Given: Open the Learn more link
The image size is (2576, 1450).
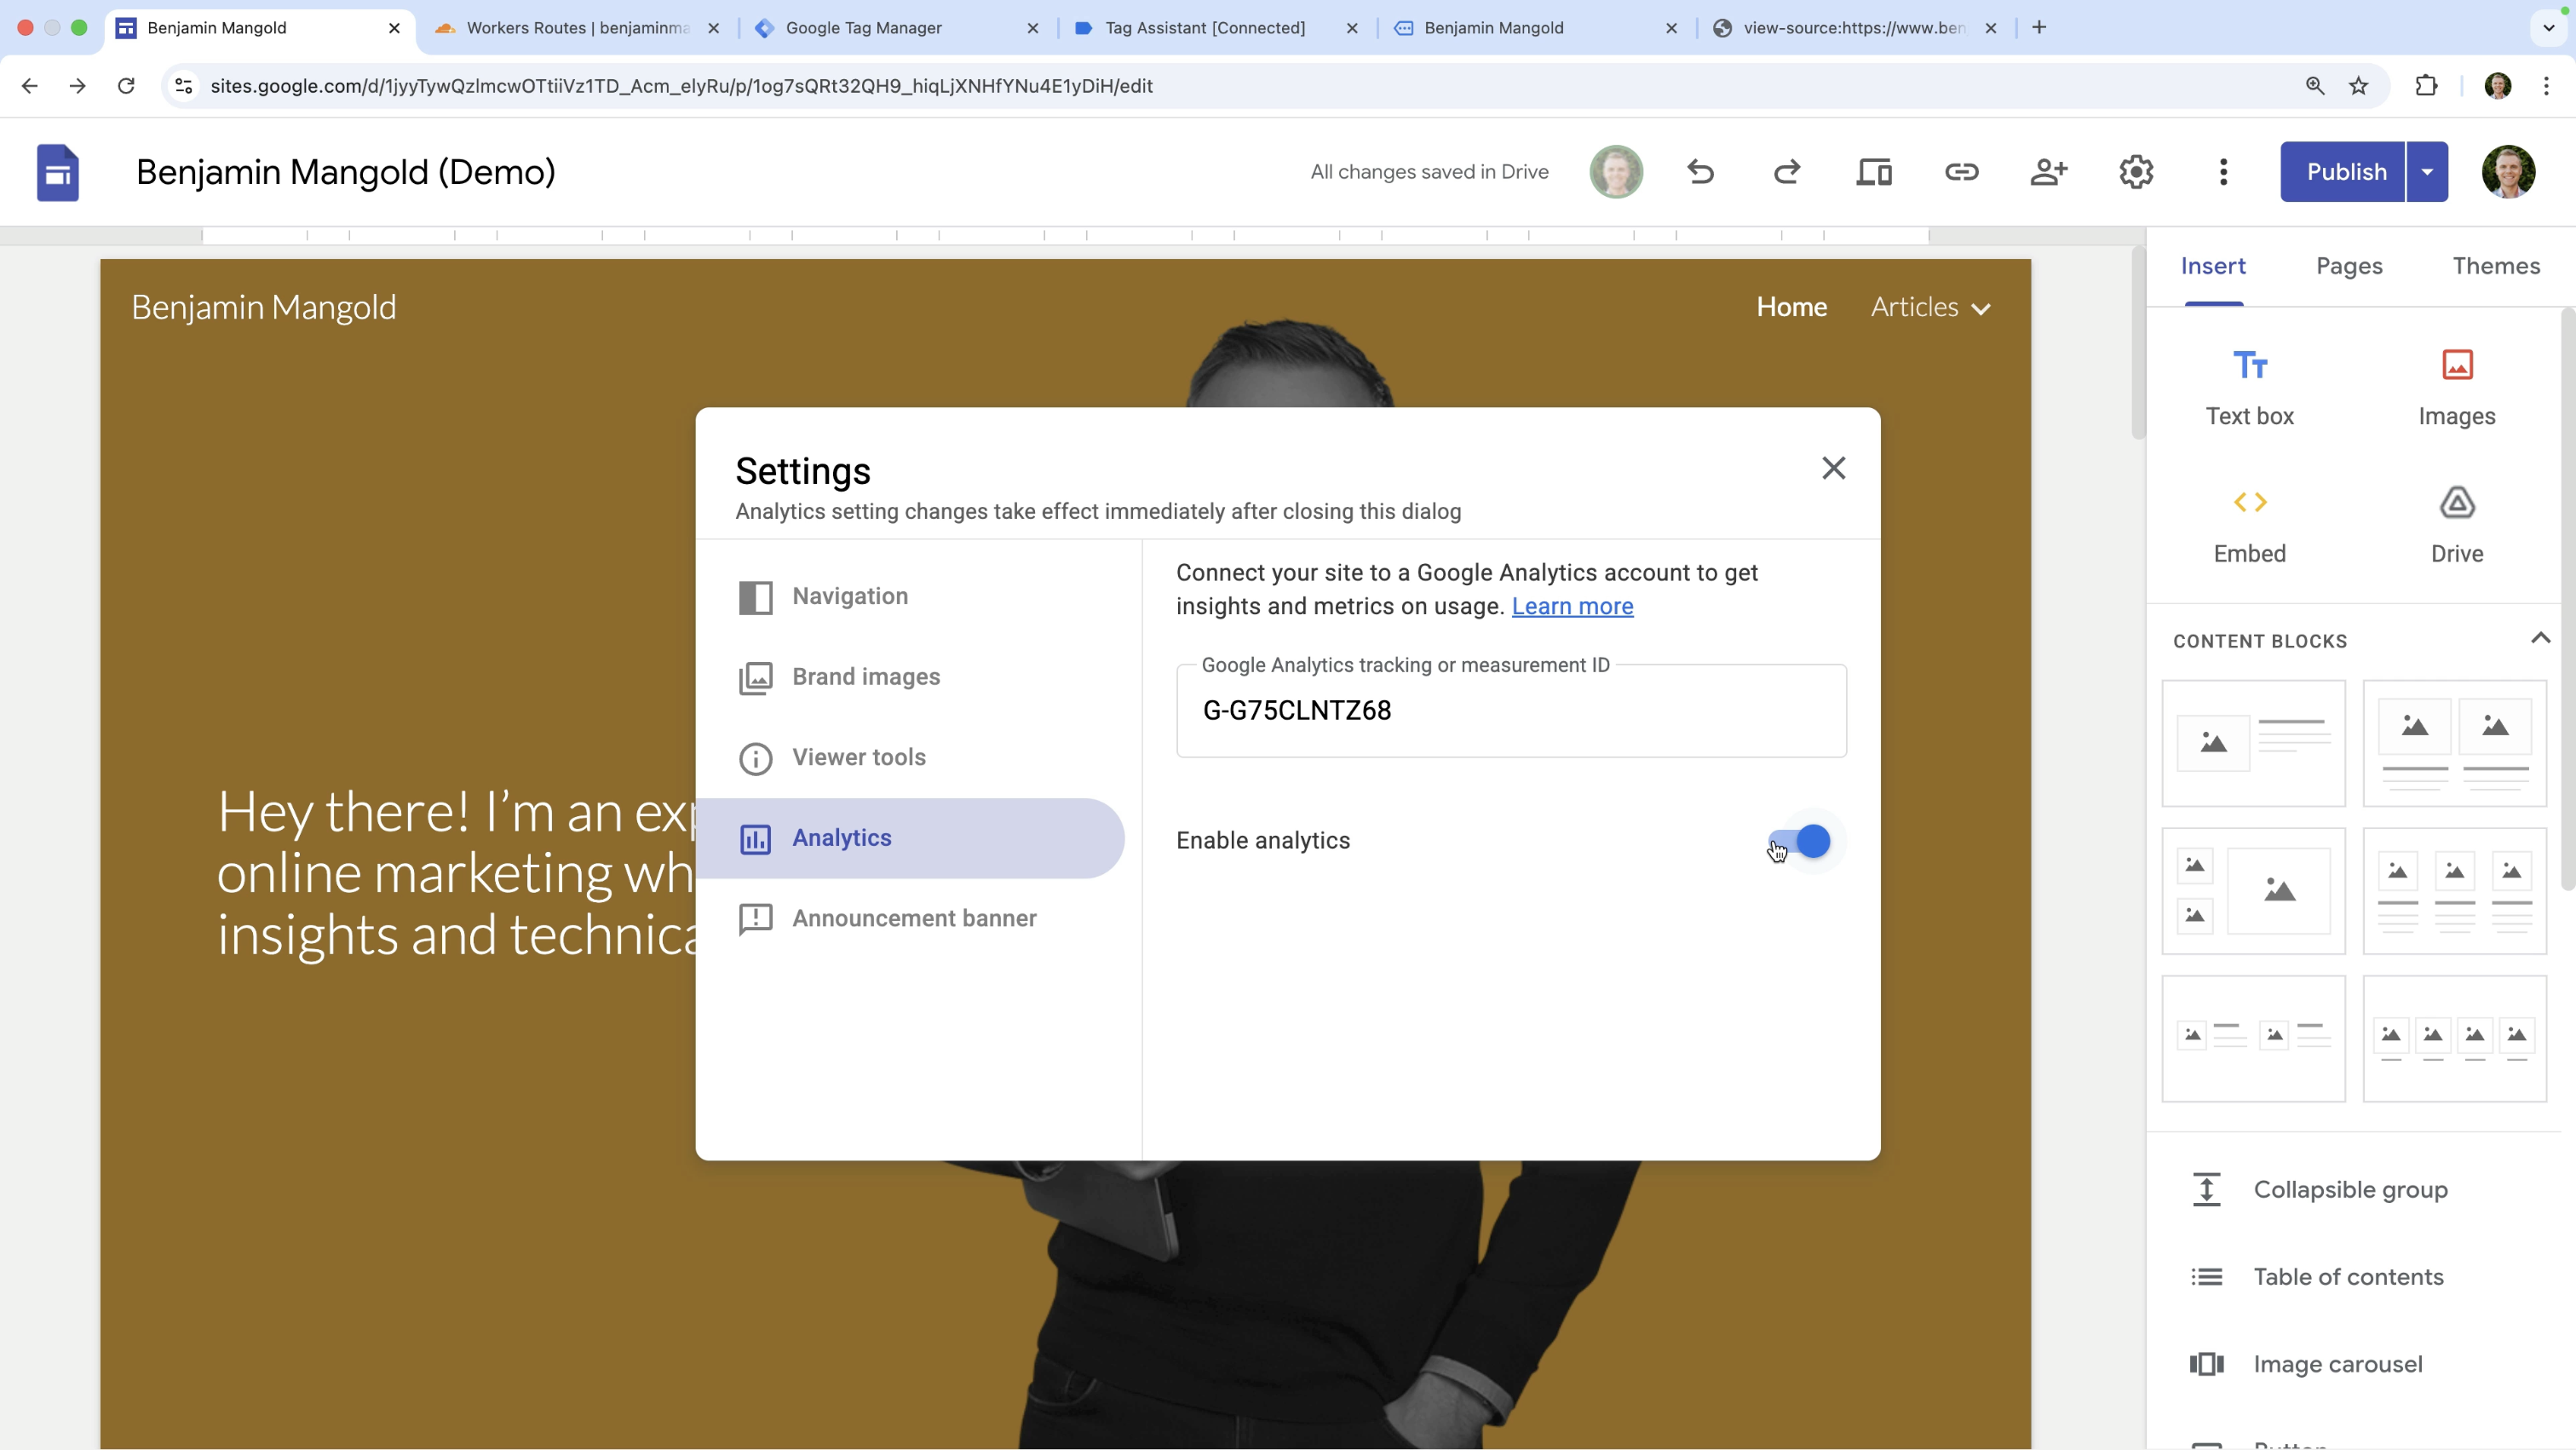Looking at the screenshot, I should pos(1572,607).
